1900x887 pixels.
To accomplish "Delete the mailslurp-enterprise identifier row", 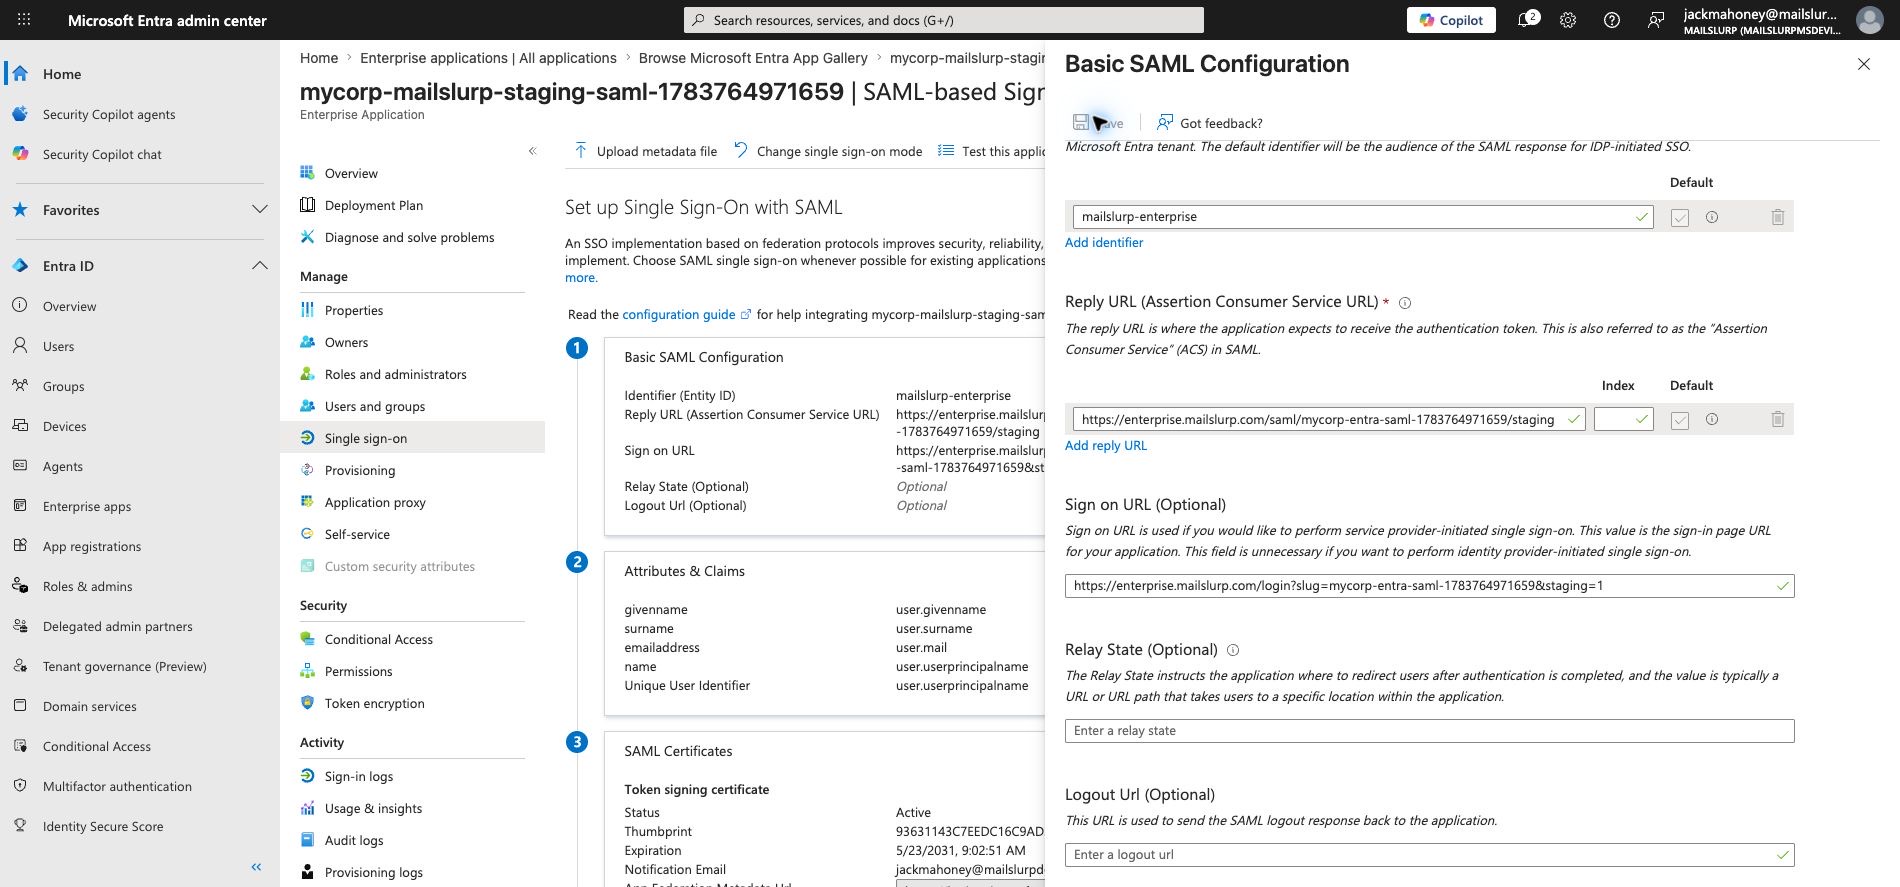I will click(1777, 217).
